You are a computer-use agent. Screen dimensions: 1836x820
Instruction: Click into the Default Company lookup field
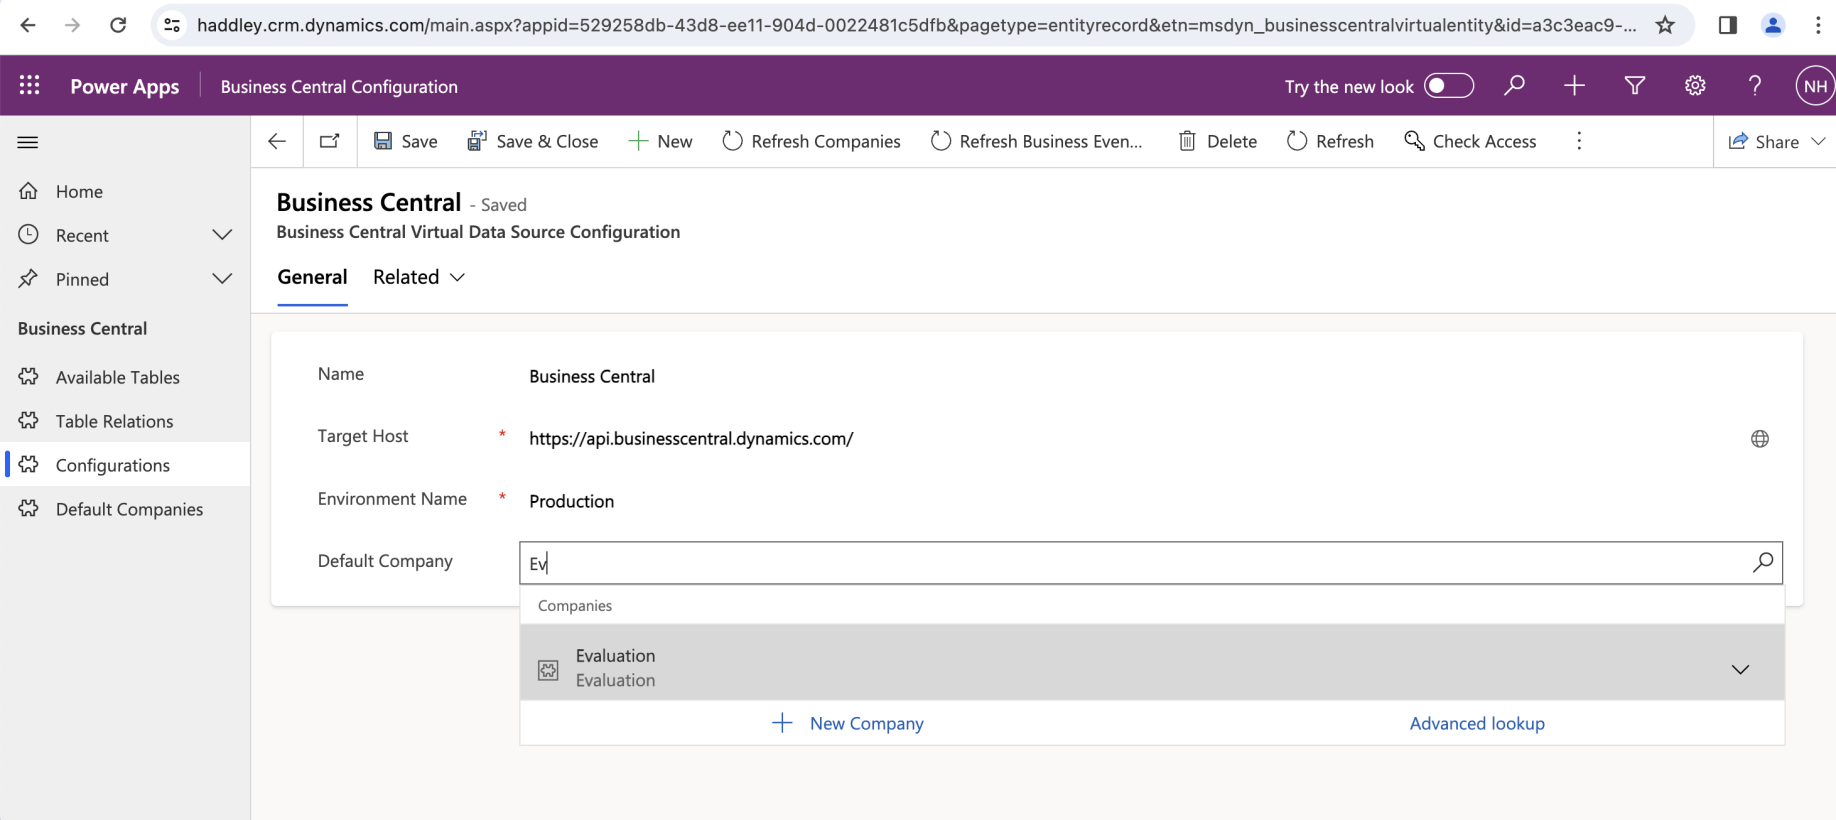pyautogui.click(x=1130, y=563)
